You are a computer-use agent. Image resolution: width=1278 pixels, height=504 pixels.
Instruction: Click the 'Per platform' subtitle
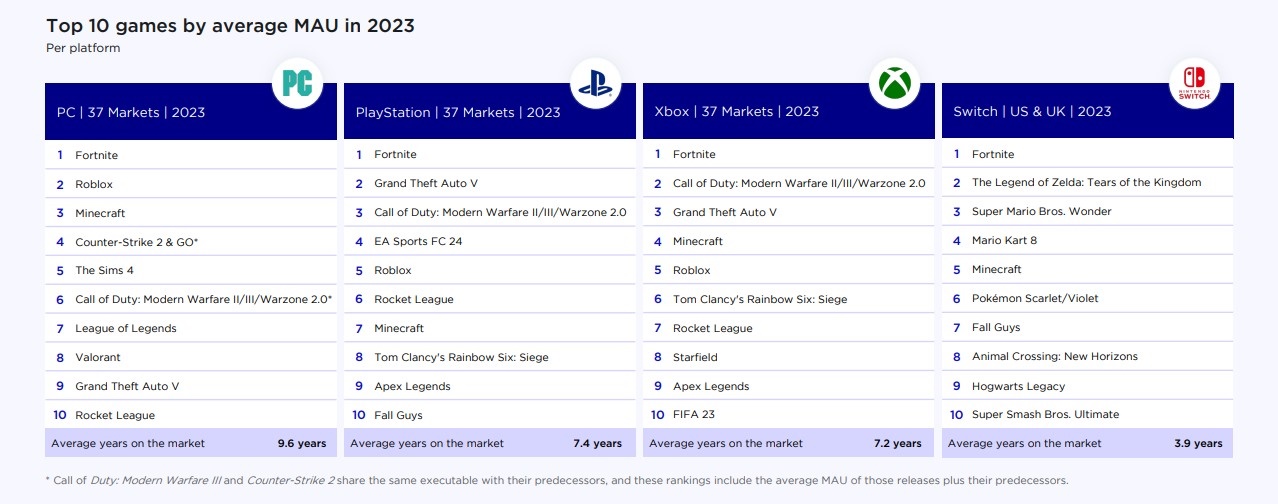coord(83,48)
